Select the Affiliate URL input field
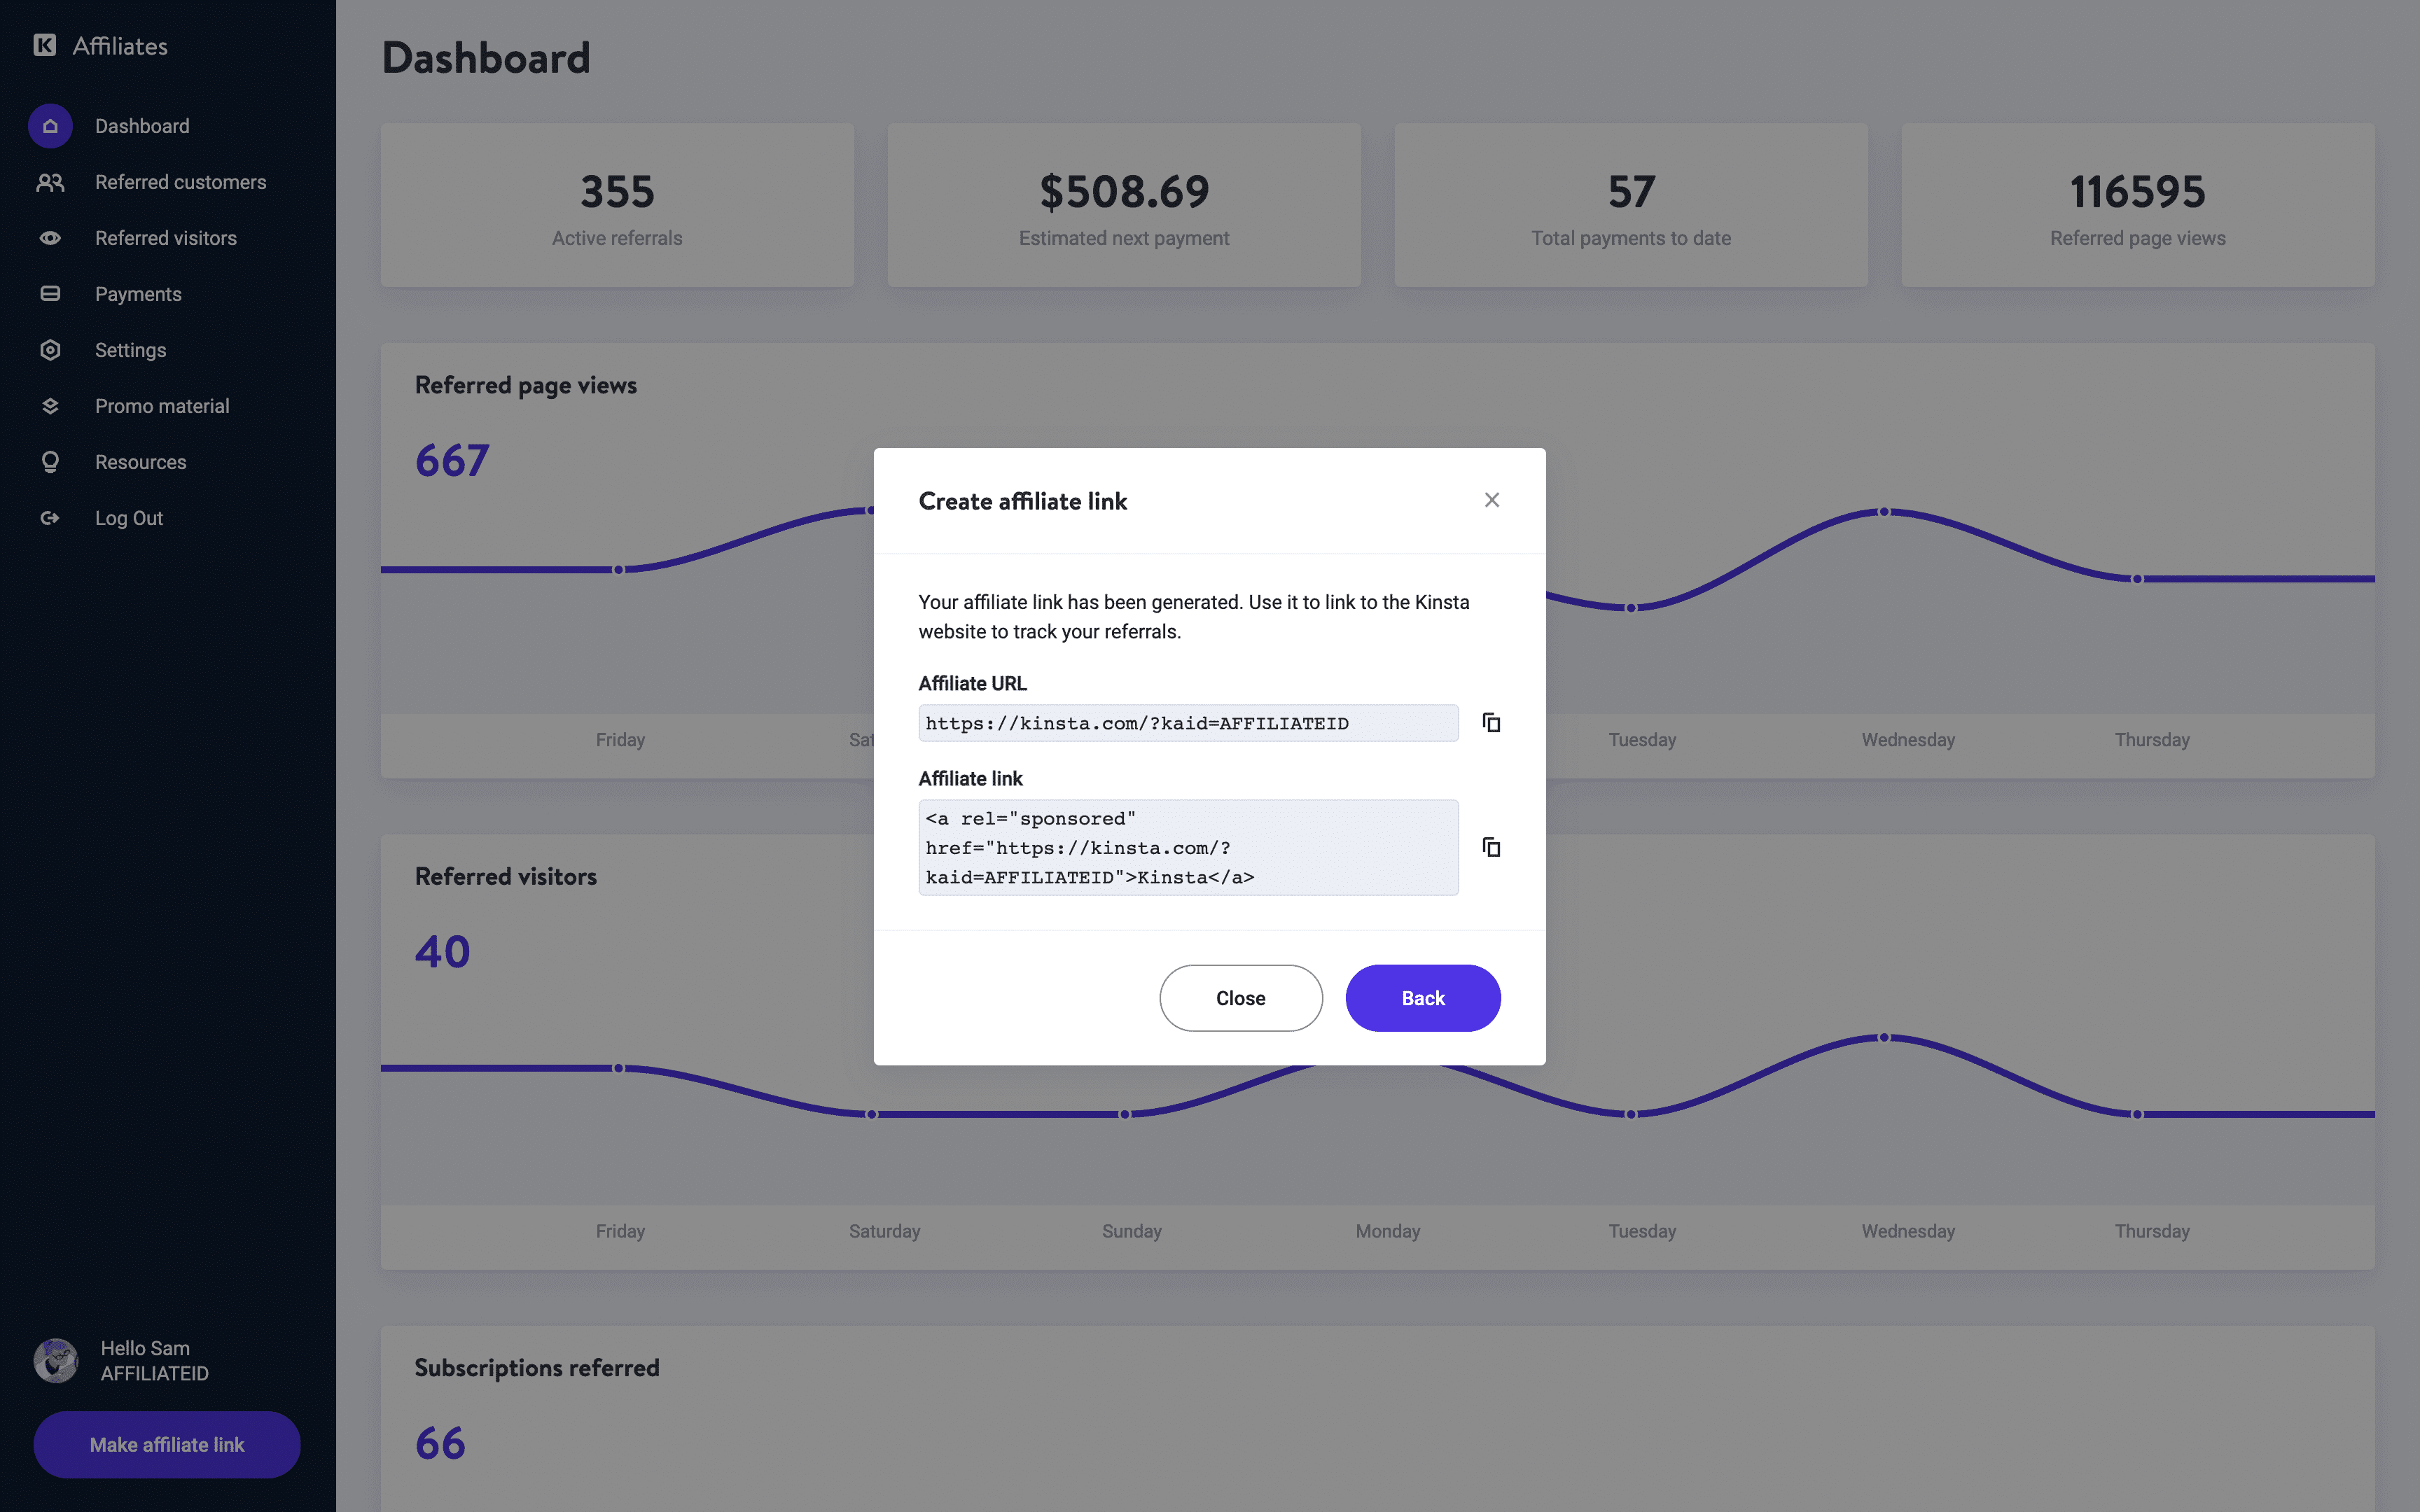The width and height of the screenshot is (2420, 1512). coord(1188,721)
